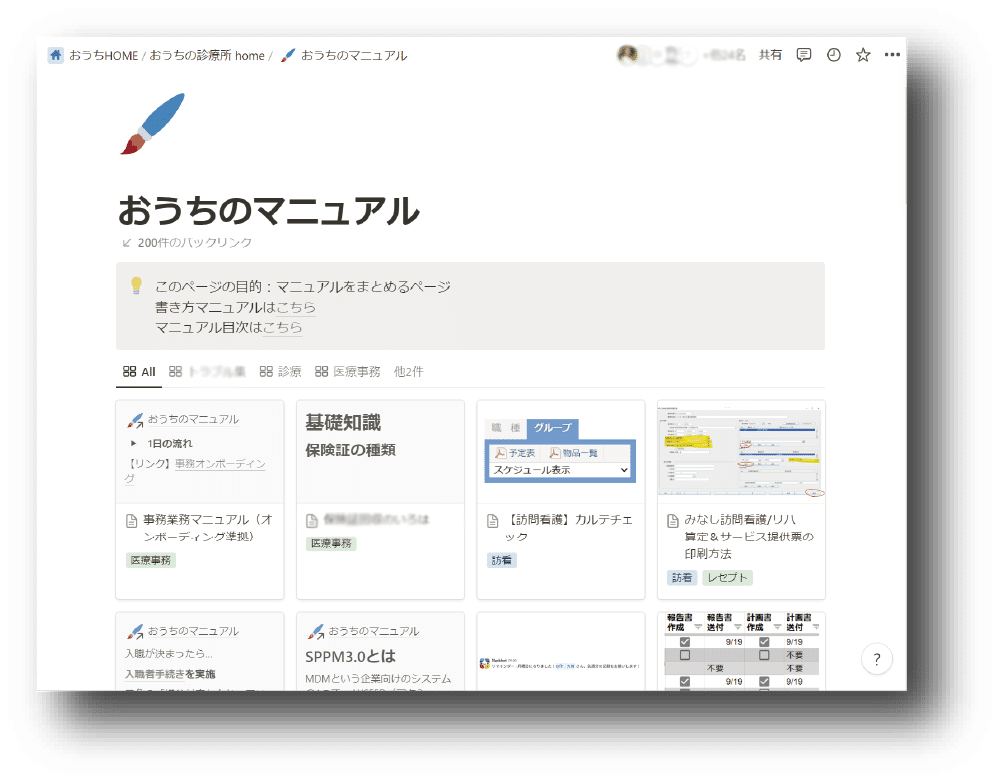
Task: Click the paintbrush page icon above the title
Action: [152, 122]
